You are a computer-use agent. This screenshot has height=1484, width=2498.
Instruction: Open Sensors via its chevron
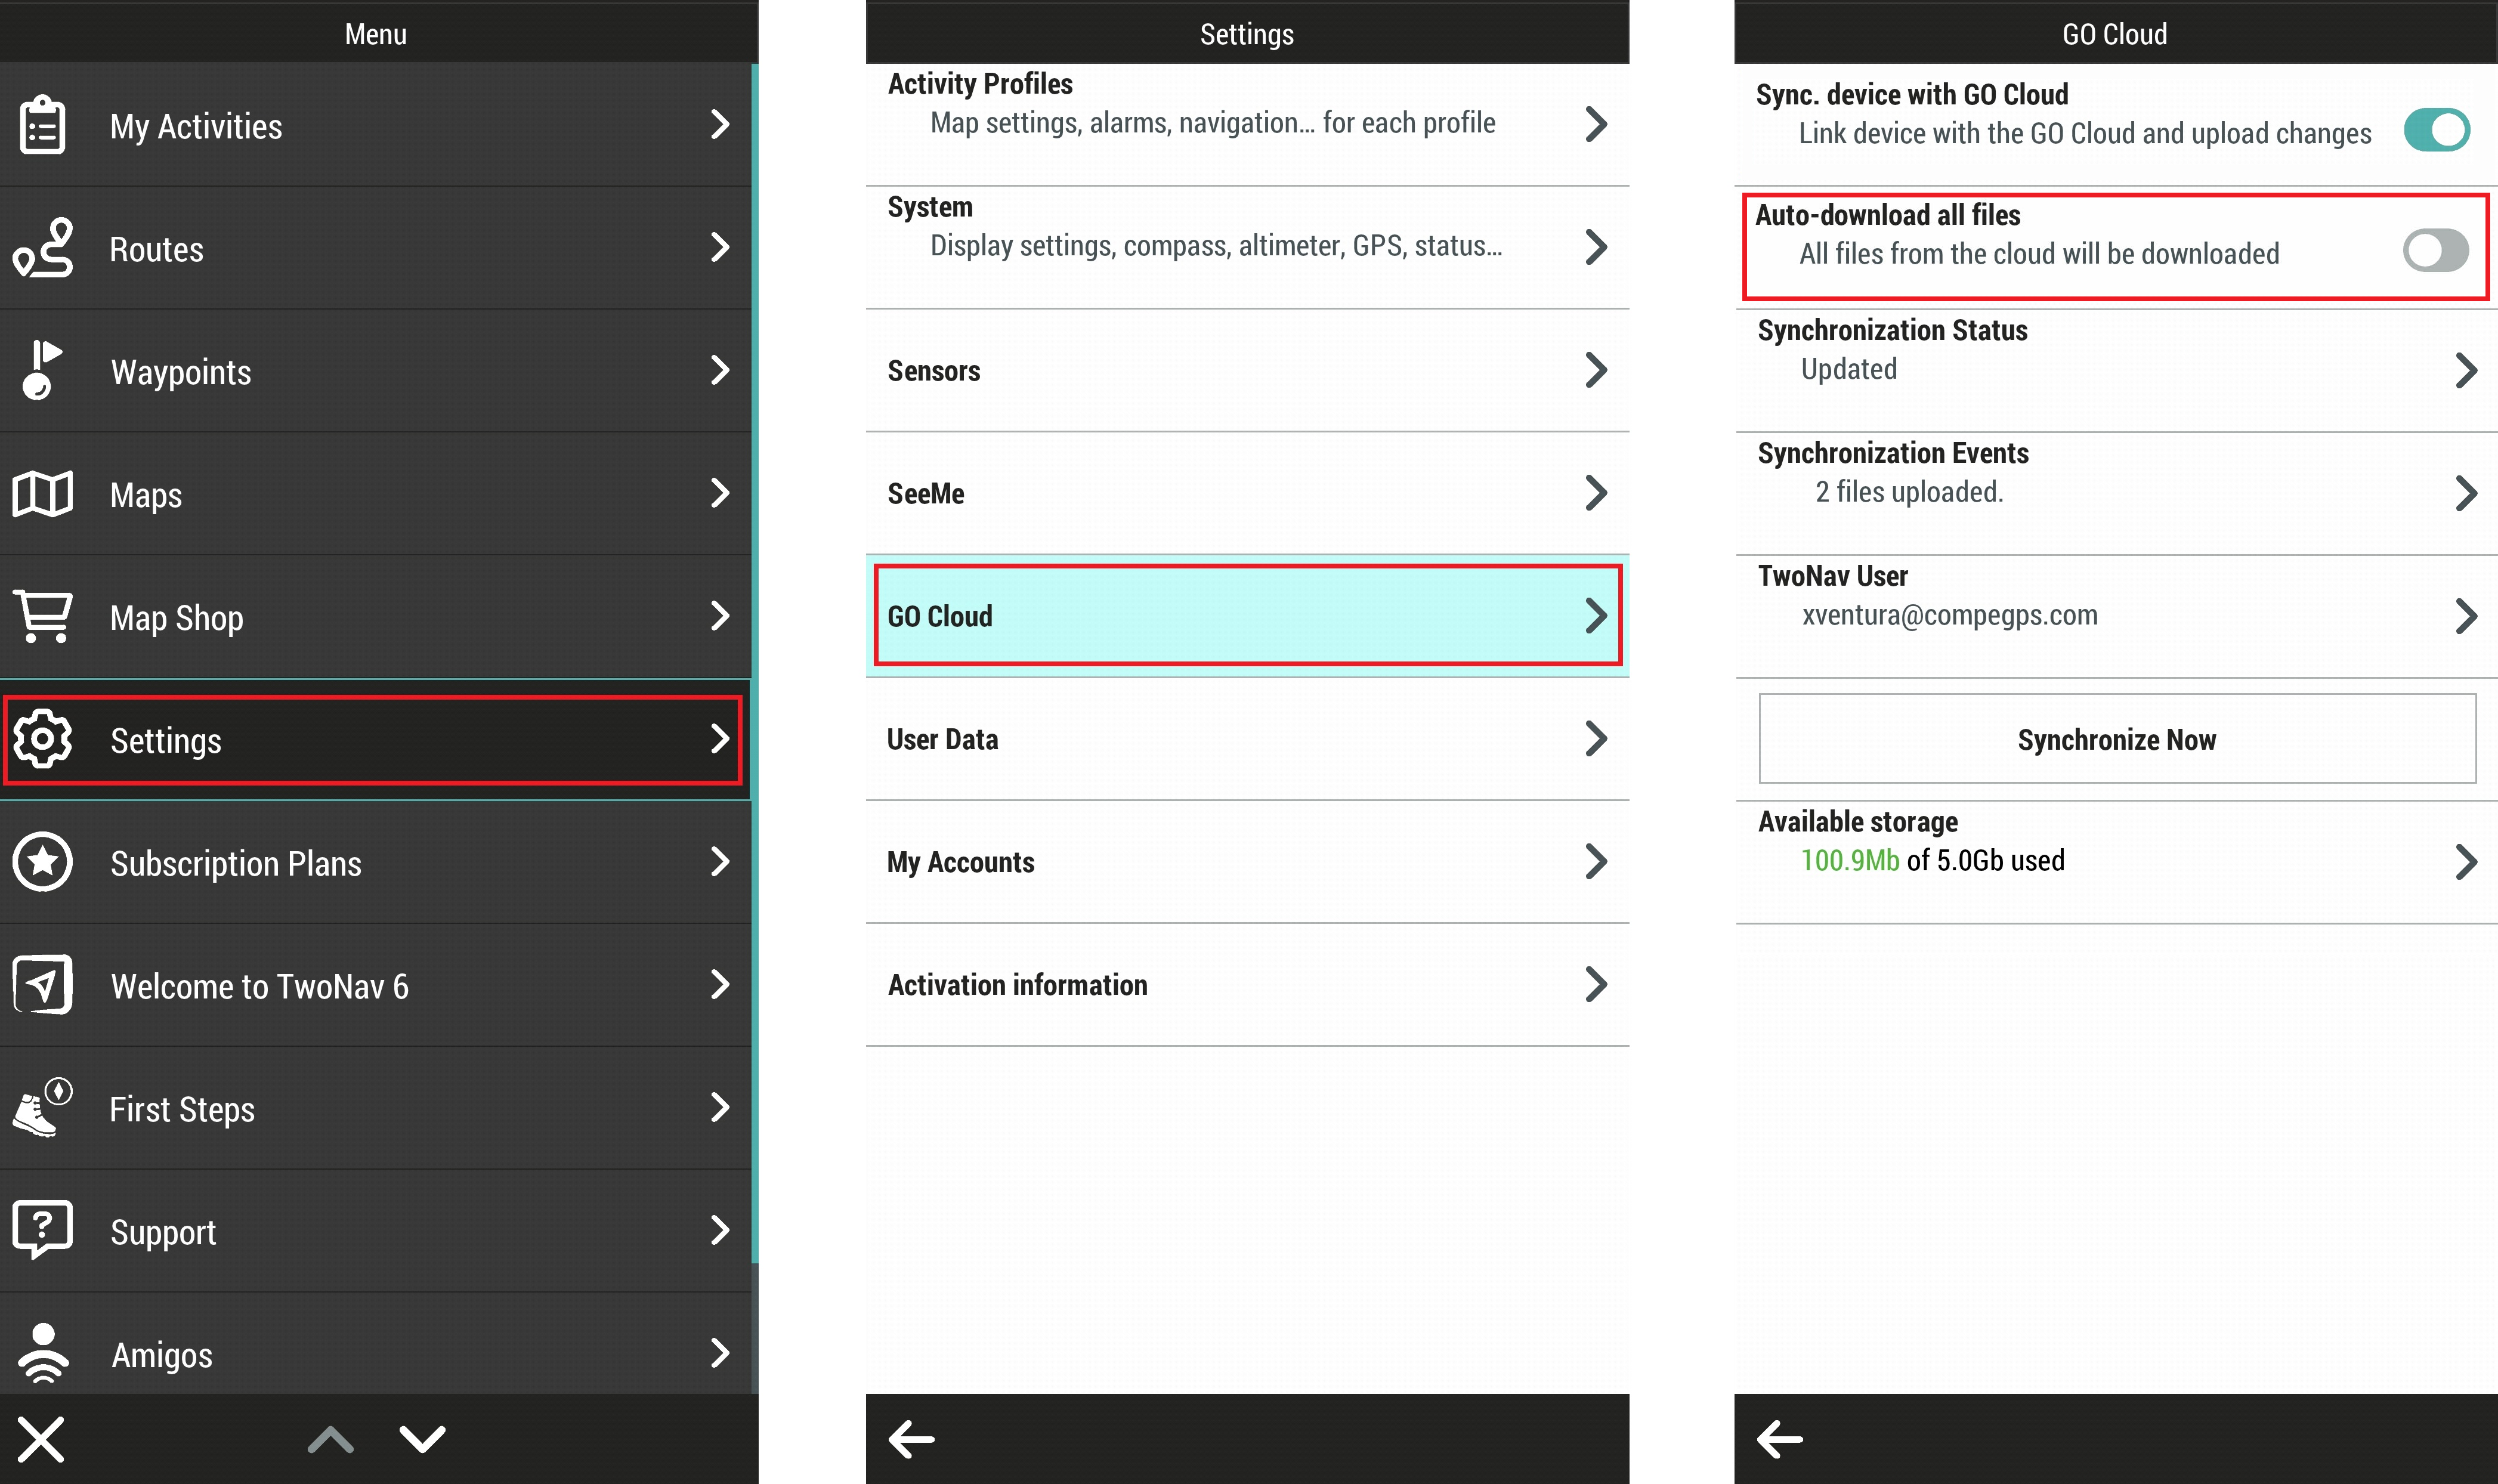1596,370
